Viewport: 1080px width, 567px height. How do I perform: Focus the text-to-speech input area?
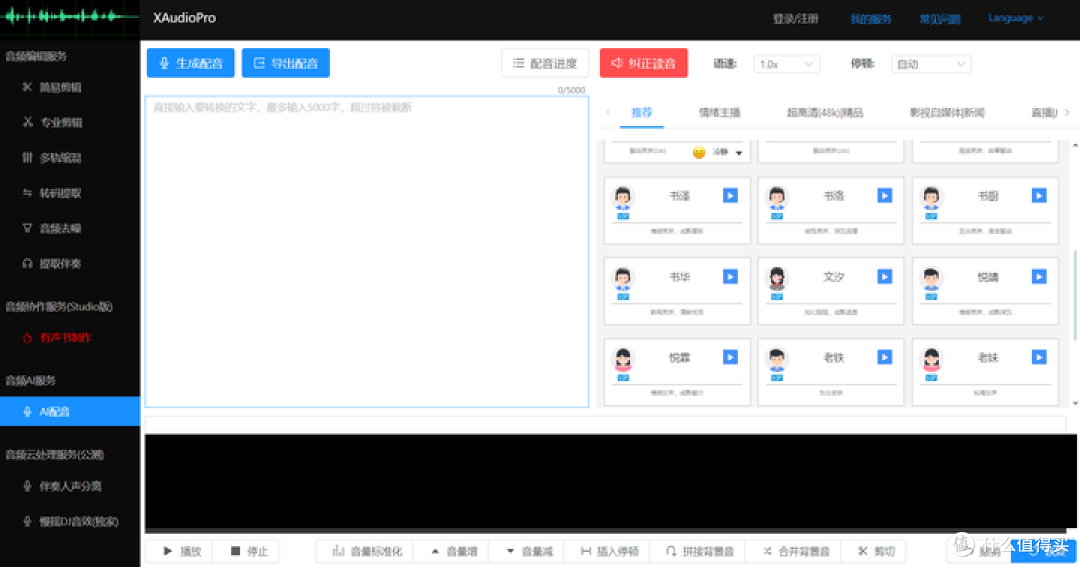(366, 251)
